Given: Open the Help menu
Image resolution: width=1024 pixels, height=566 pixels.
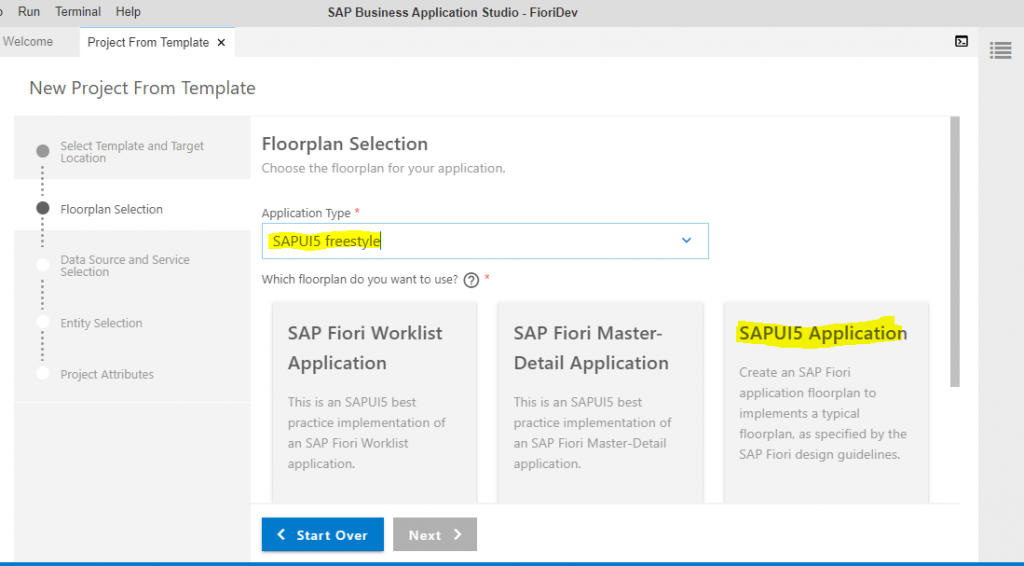Looking at the screenshot, I should [128, 12].
